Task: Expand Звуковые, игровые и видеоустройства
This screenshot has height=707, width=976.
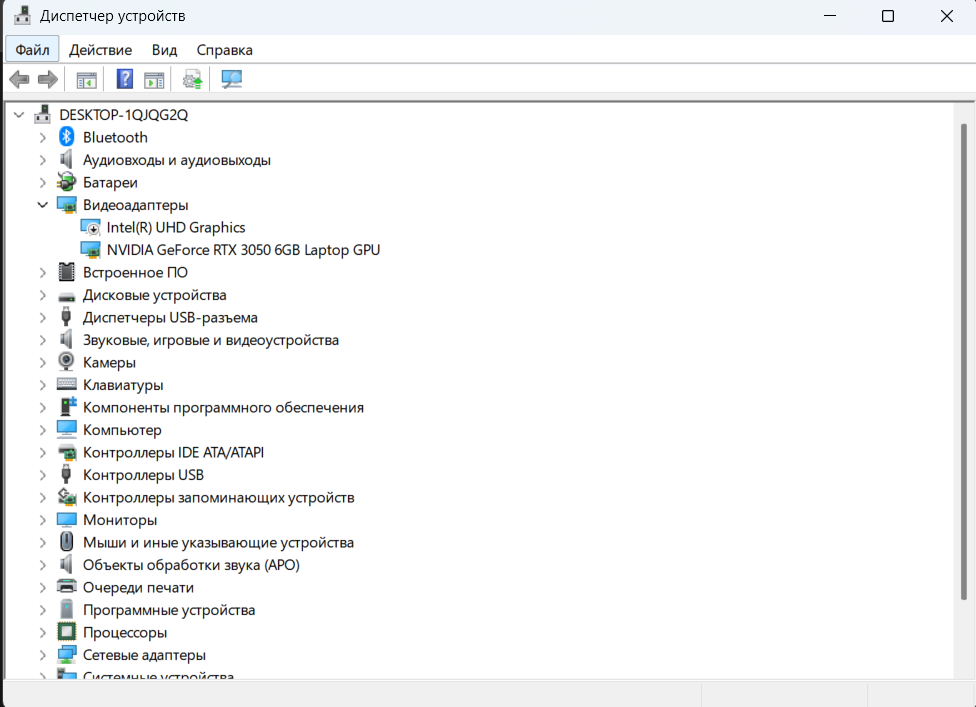Action: pyautogui.click(x=42, y=340)
